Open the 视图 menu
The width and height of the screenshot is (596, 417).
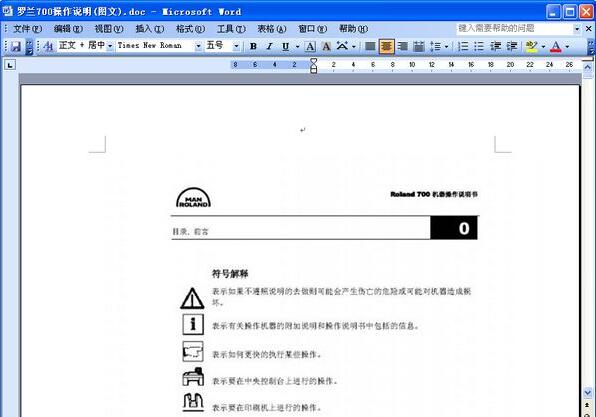pyautogui.click(x=109, y=29)
